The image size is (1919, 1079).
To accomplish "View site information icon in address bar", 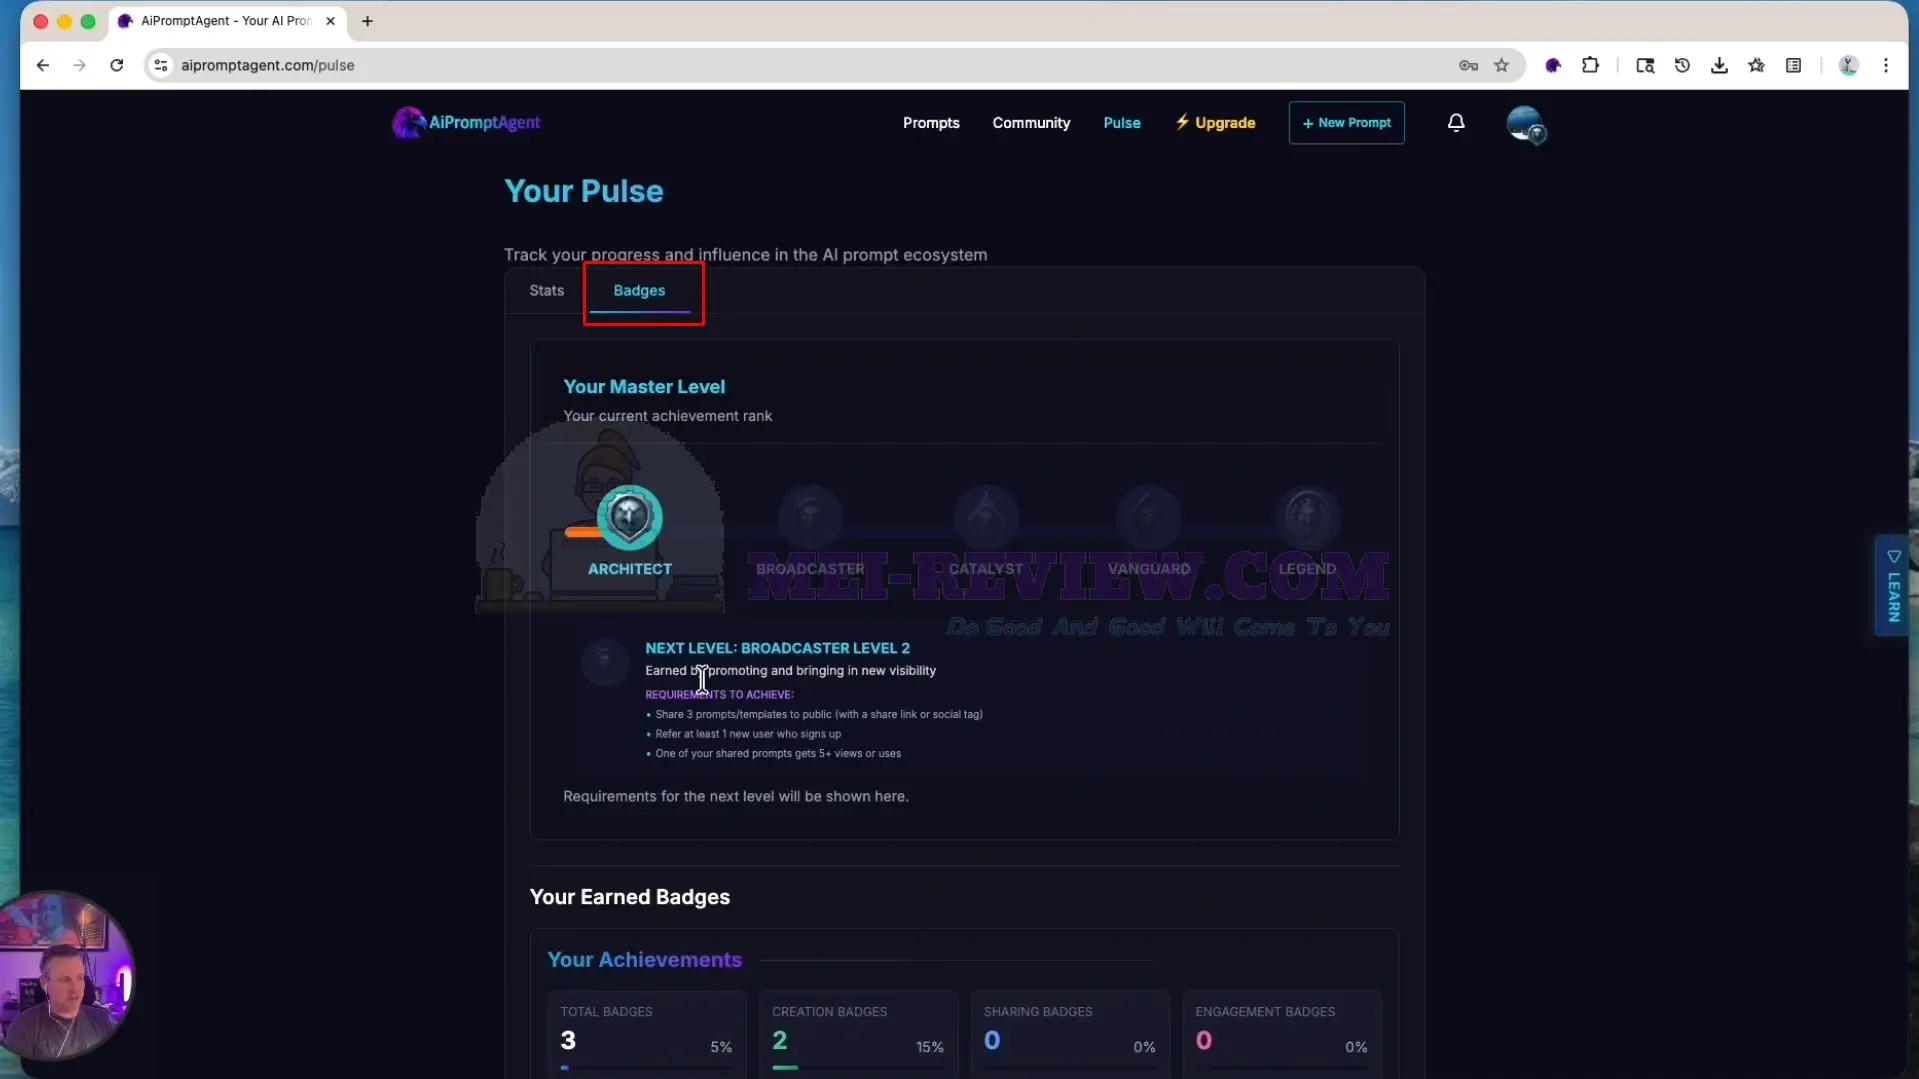I will [160, 65].
